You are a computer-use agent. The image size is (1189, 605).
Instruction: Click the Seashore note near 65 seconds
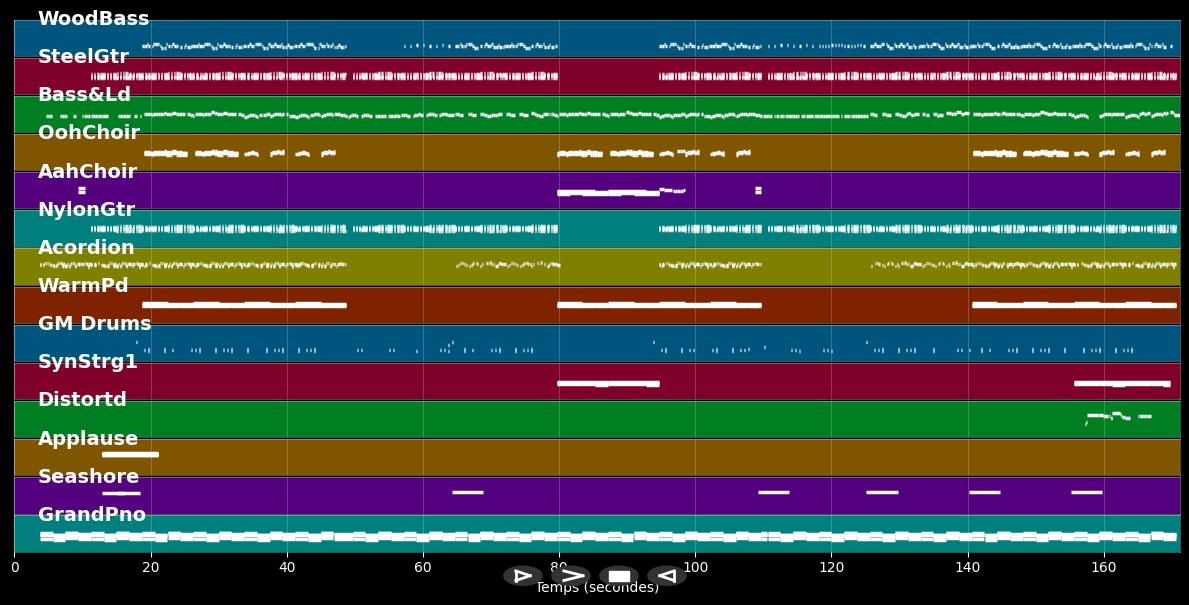click(x=467, y=492)
